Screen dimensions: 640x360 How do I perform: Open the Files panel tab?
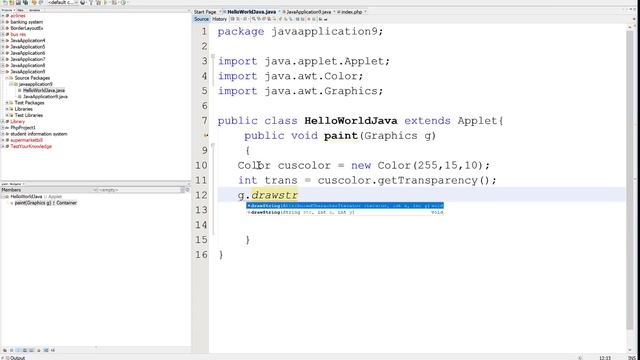tap(20, 10)
